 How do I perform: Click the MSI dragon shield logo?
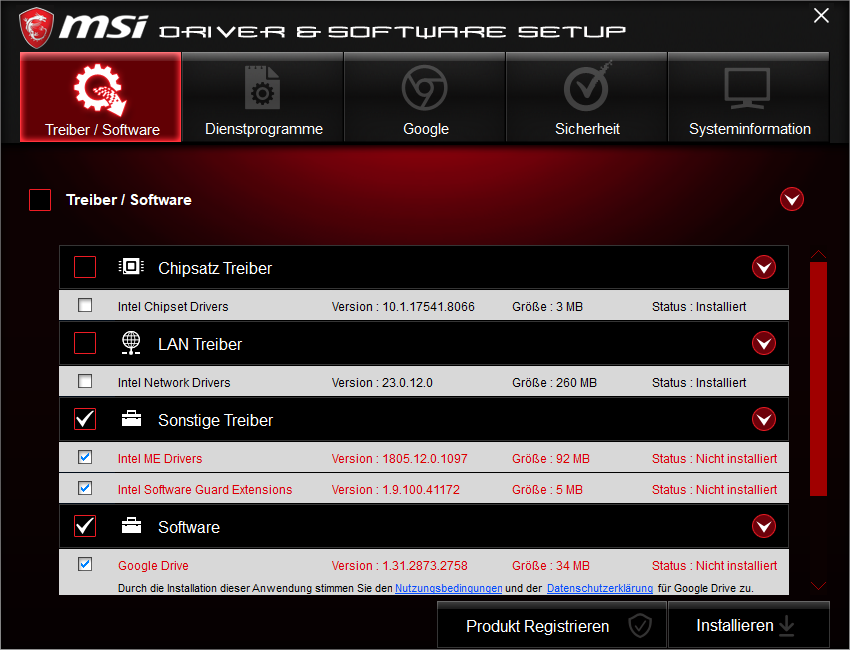tap(36, 28)
